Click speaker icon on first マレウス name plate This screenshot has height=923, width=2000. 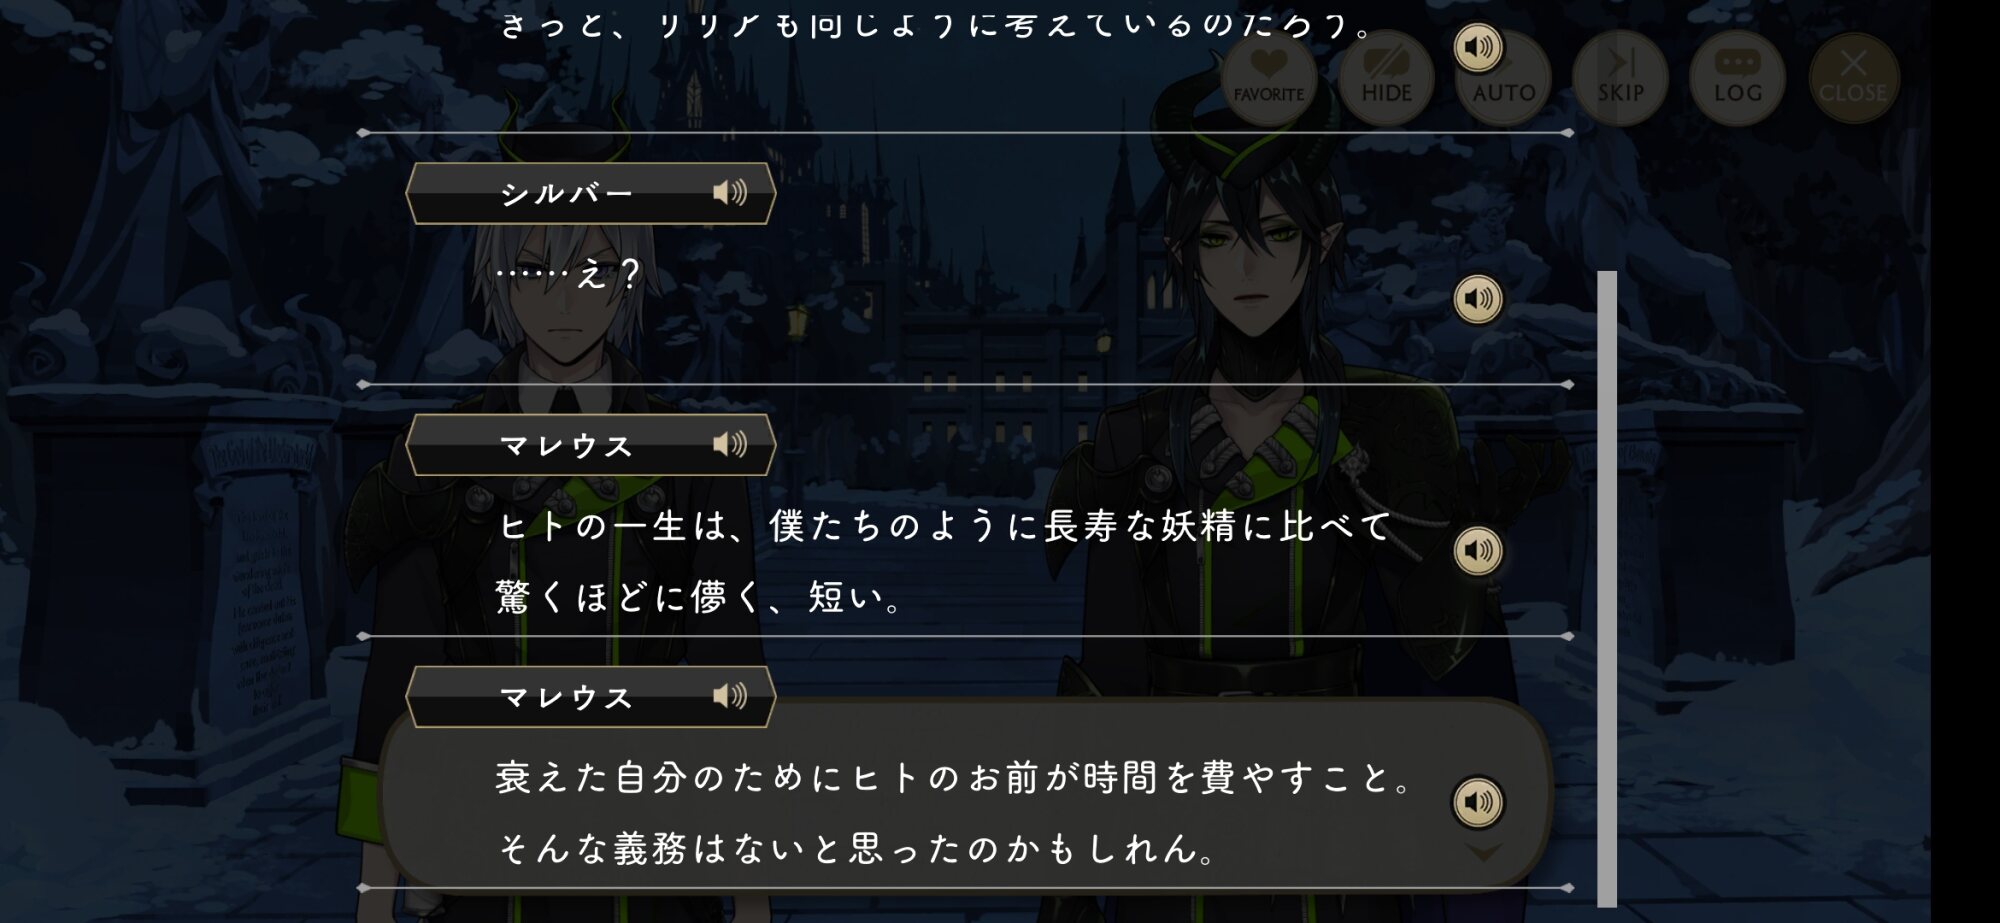coord(730,445)
